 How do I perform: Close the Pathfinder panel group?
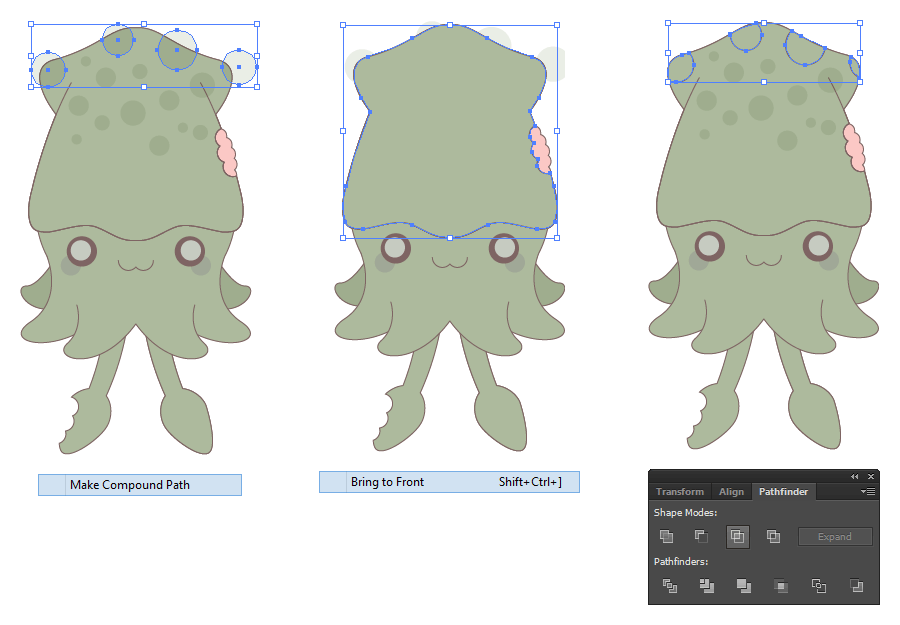tap(869, 476)
